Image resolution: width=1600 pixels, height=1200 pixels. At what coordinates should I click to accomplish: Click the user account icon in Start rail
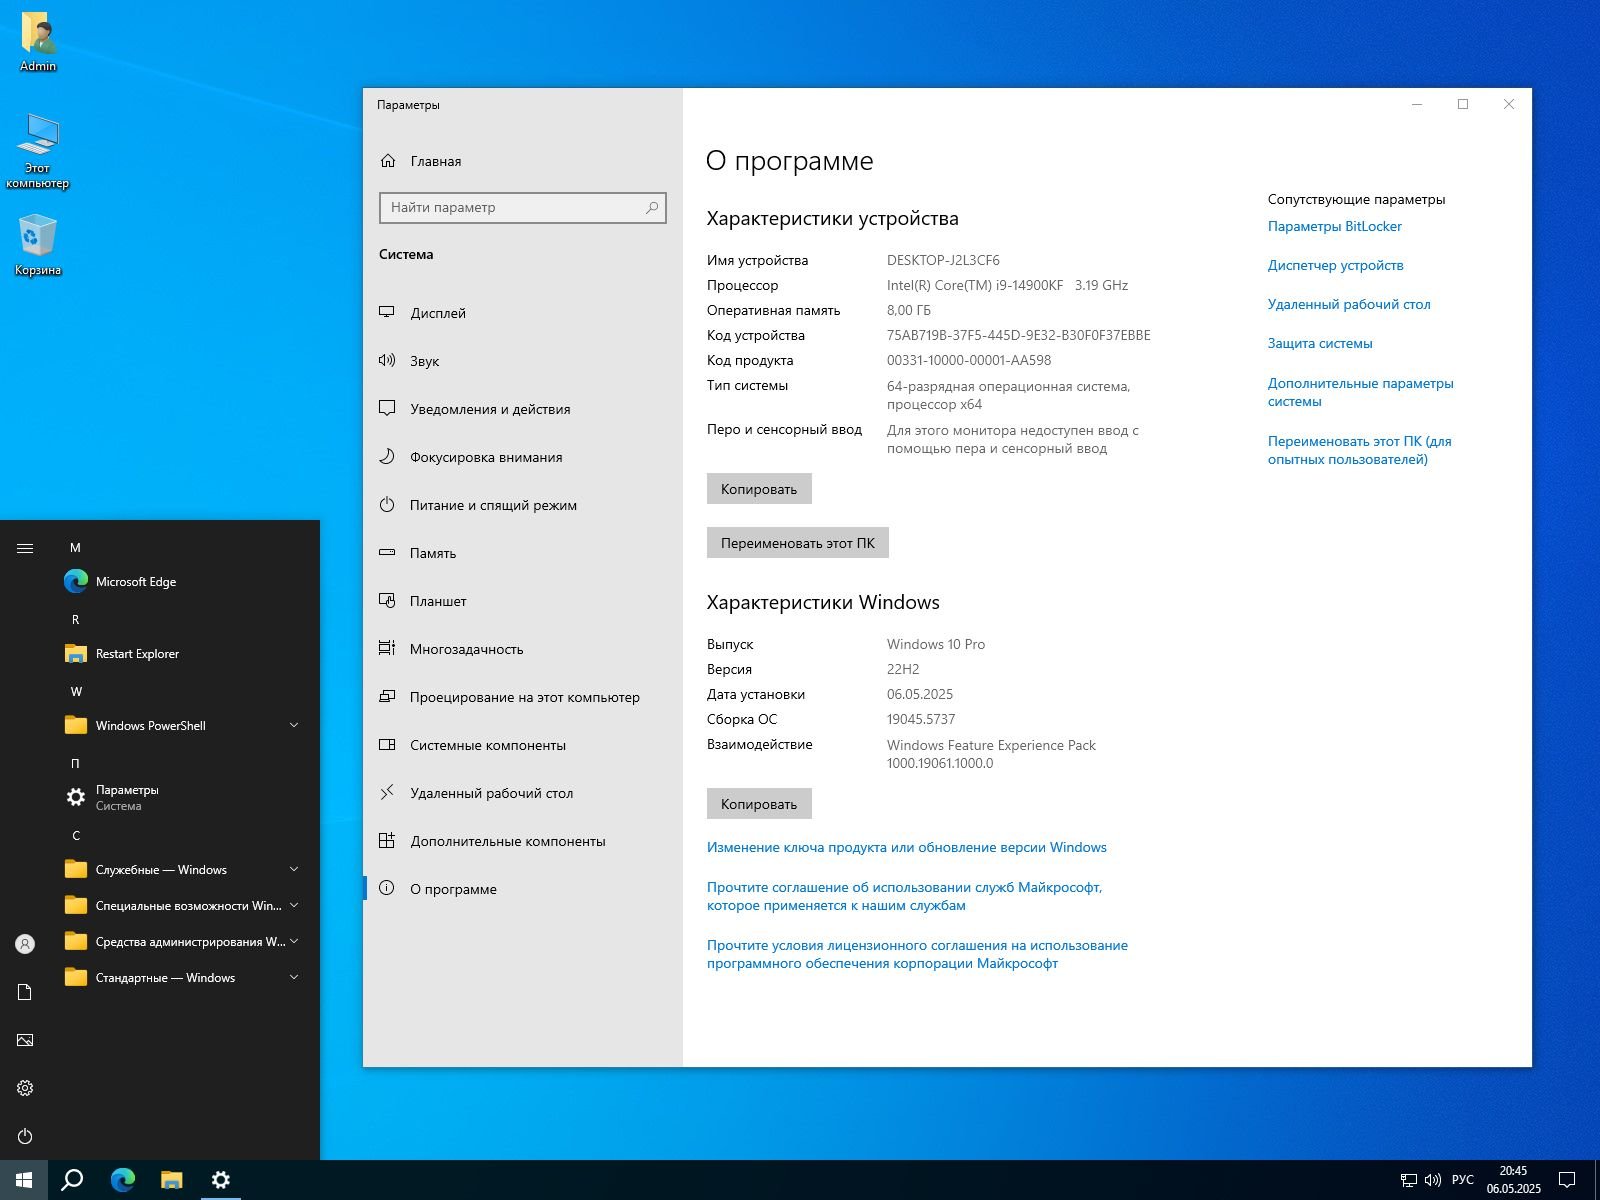(25, 944)
